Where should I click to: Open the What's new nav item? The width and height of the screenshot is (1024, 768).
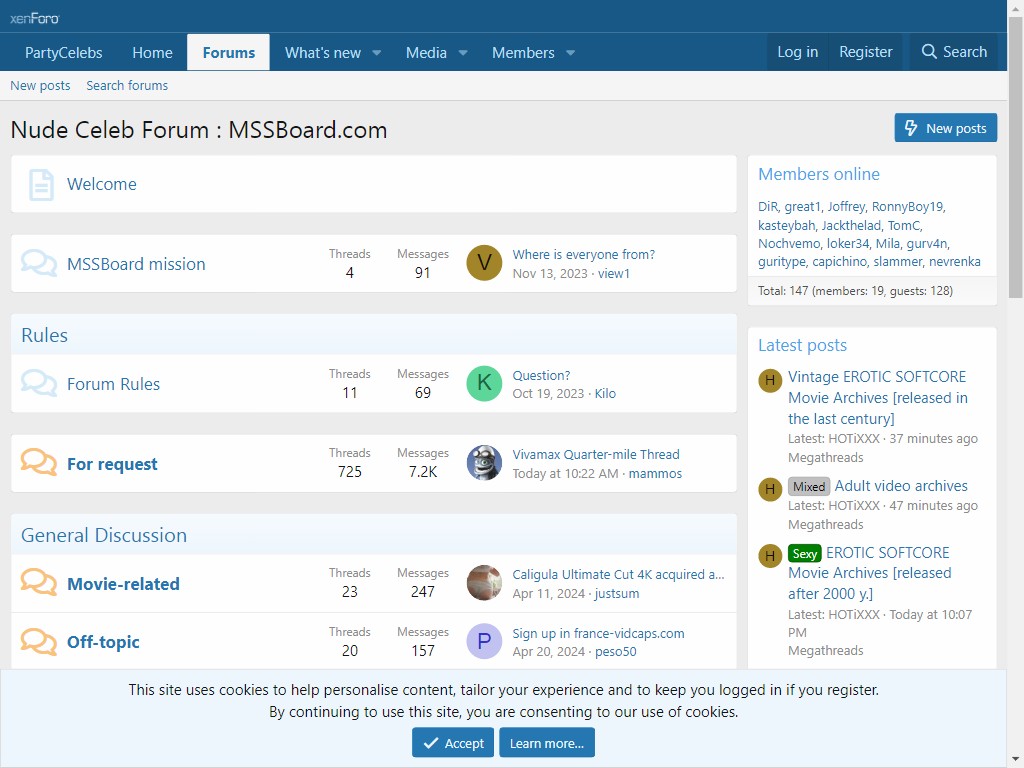(323, 53)
